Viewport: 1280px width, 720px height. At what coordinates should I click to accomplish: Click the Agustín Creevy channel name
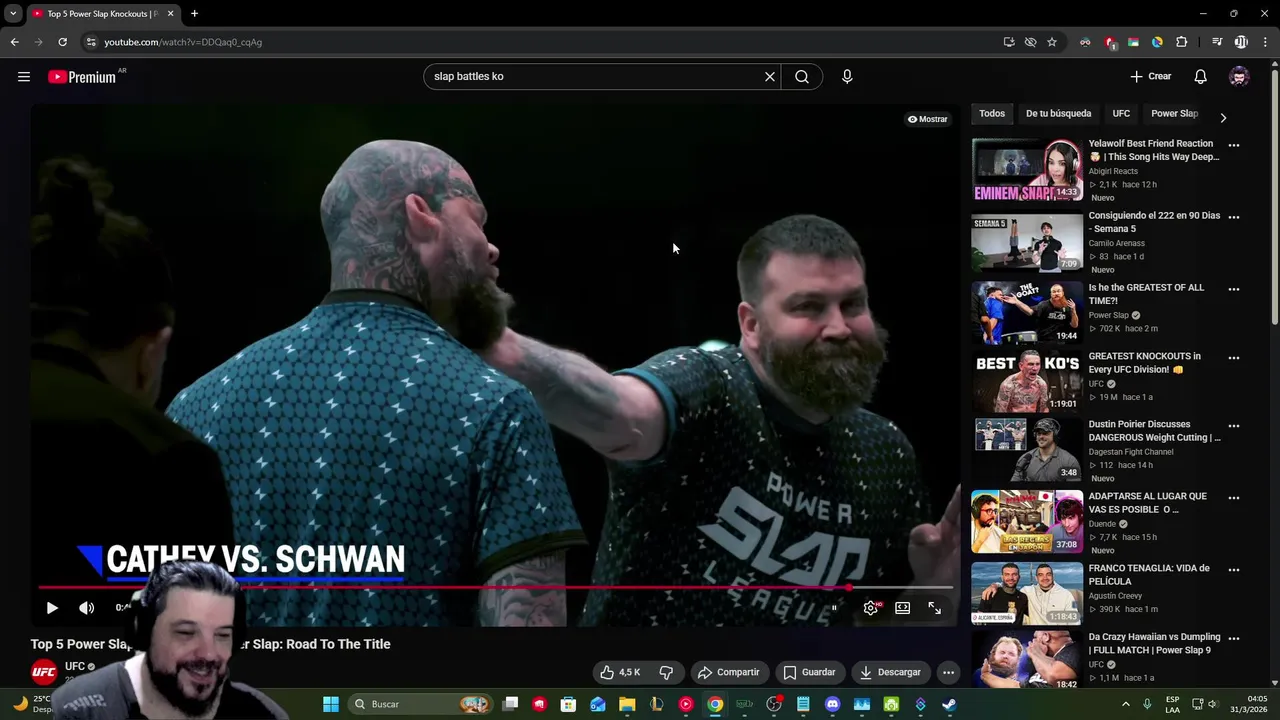1115,596
